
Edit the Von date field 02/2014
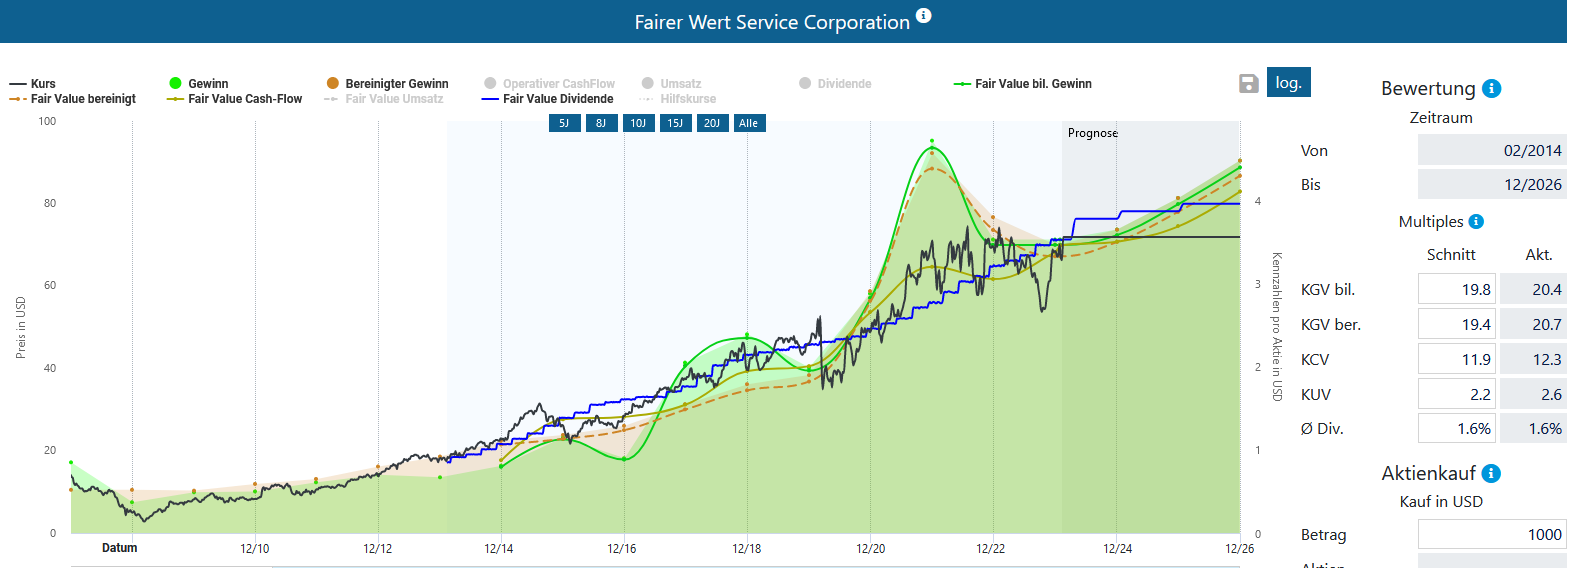[1492, 150]
